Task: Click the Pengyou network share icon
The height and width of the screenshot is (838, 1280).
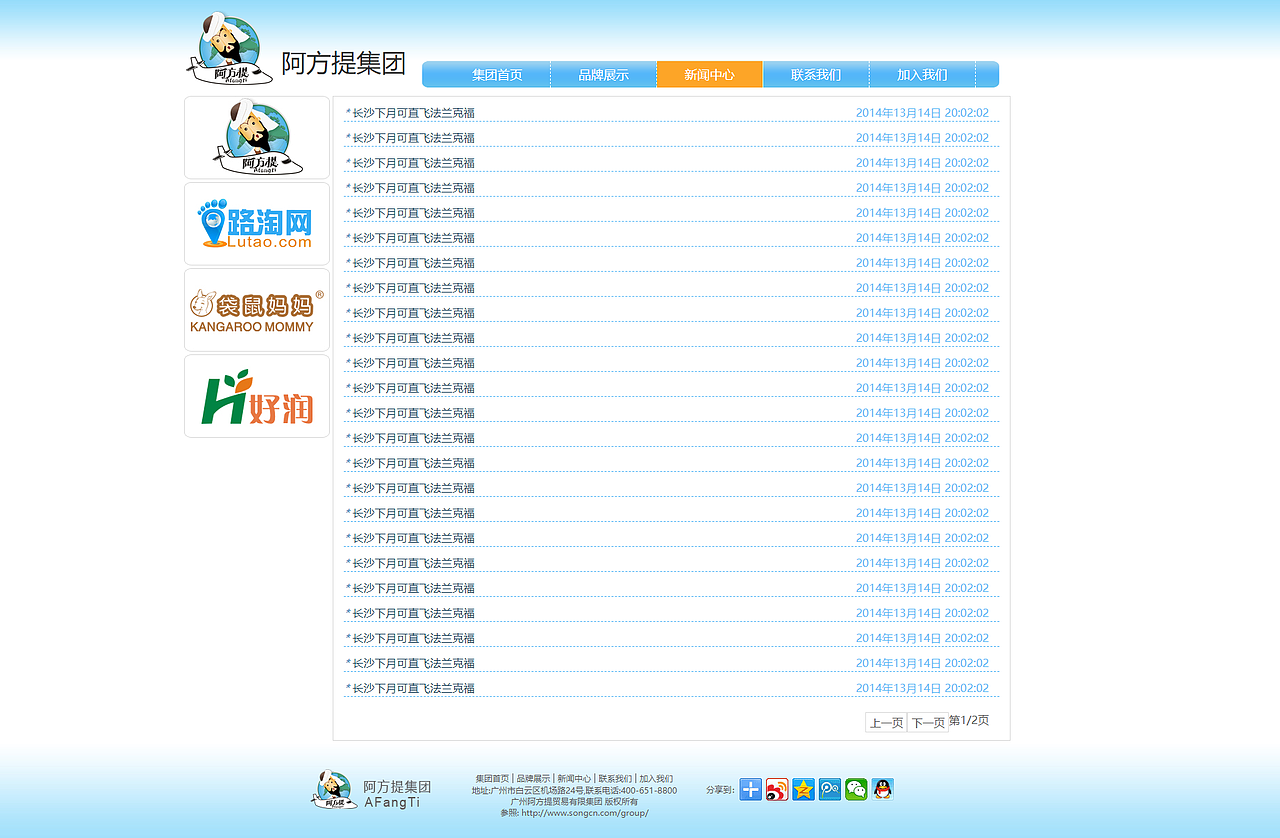Action: (829, 789)
